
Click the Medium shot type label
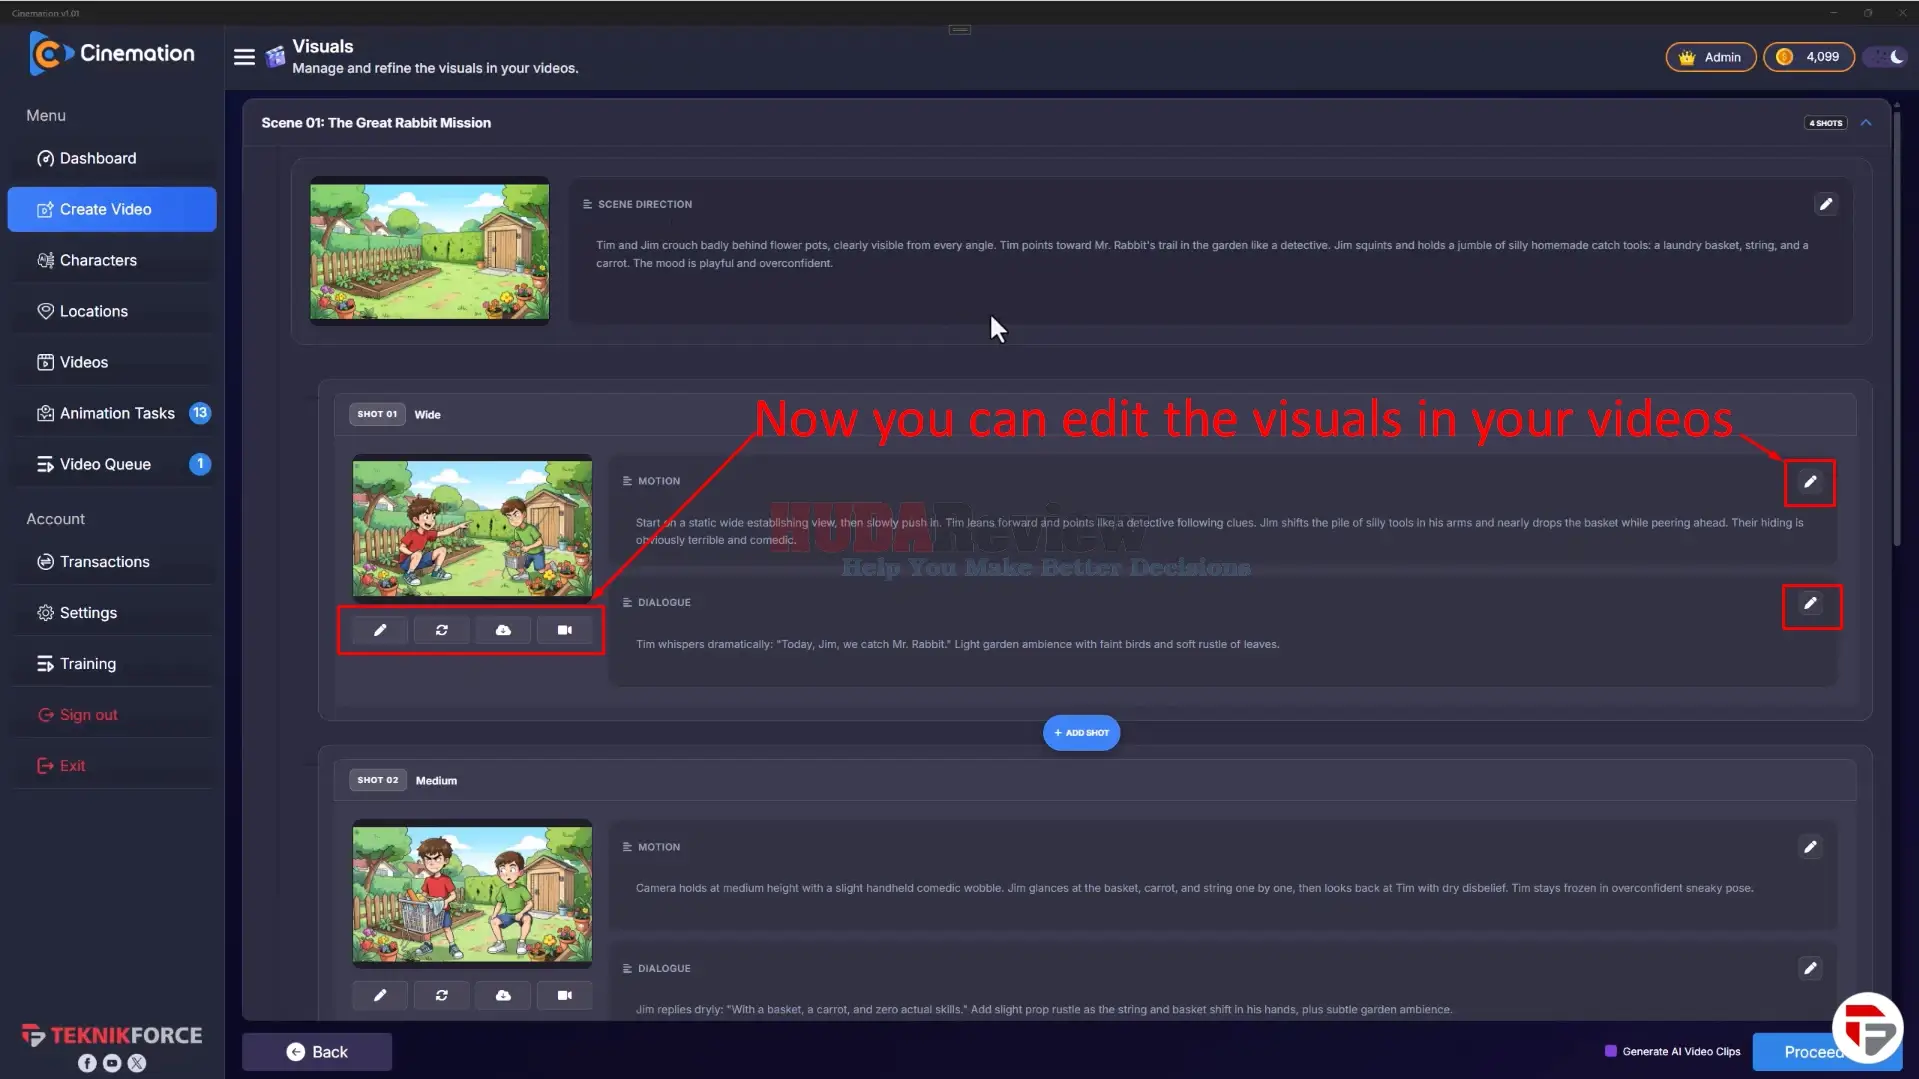[x=436, y=780]
